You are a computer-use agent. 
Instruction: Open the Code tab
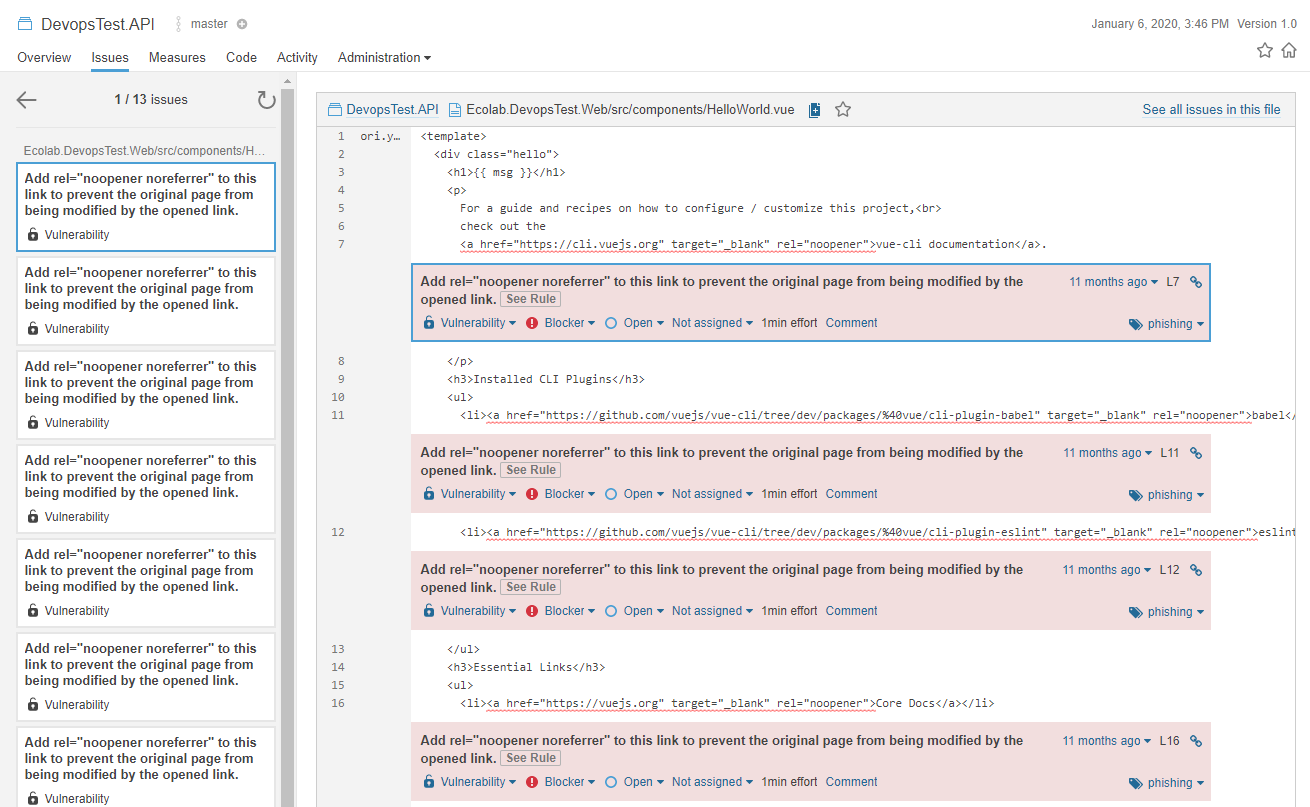tap(241, 58)
